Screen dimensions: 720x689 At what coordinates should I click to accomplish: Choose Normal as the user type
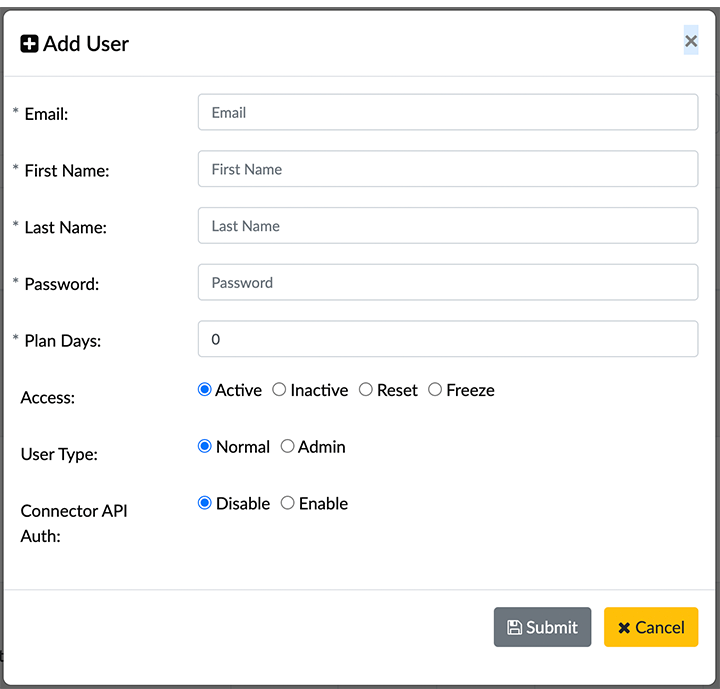point(205,447)
